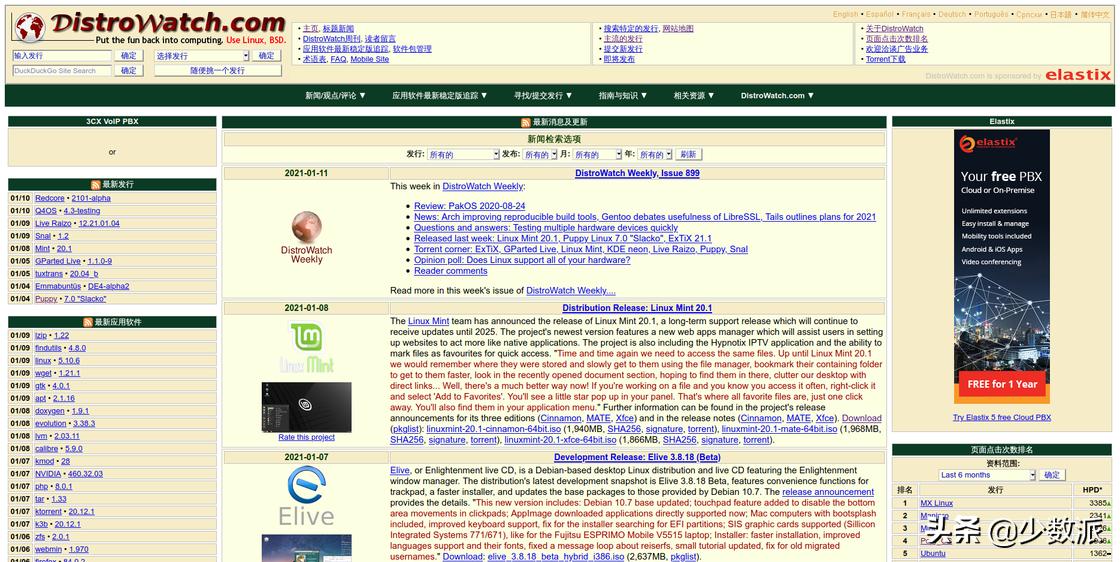Open RSS feed icon beside 最新发行
This screenshot has height=562, width=1120.
coord(96,184)
